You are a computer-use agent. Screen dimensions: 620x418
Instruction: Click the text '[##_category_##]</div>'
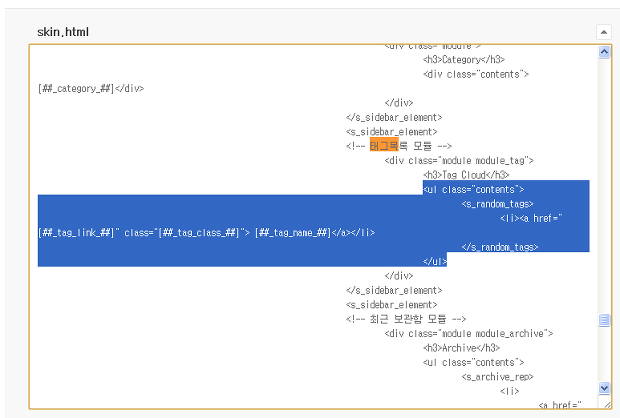pyautogui.click(x=91, y=89)
